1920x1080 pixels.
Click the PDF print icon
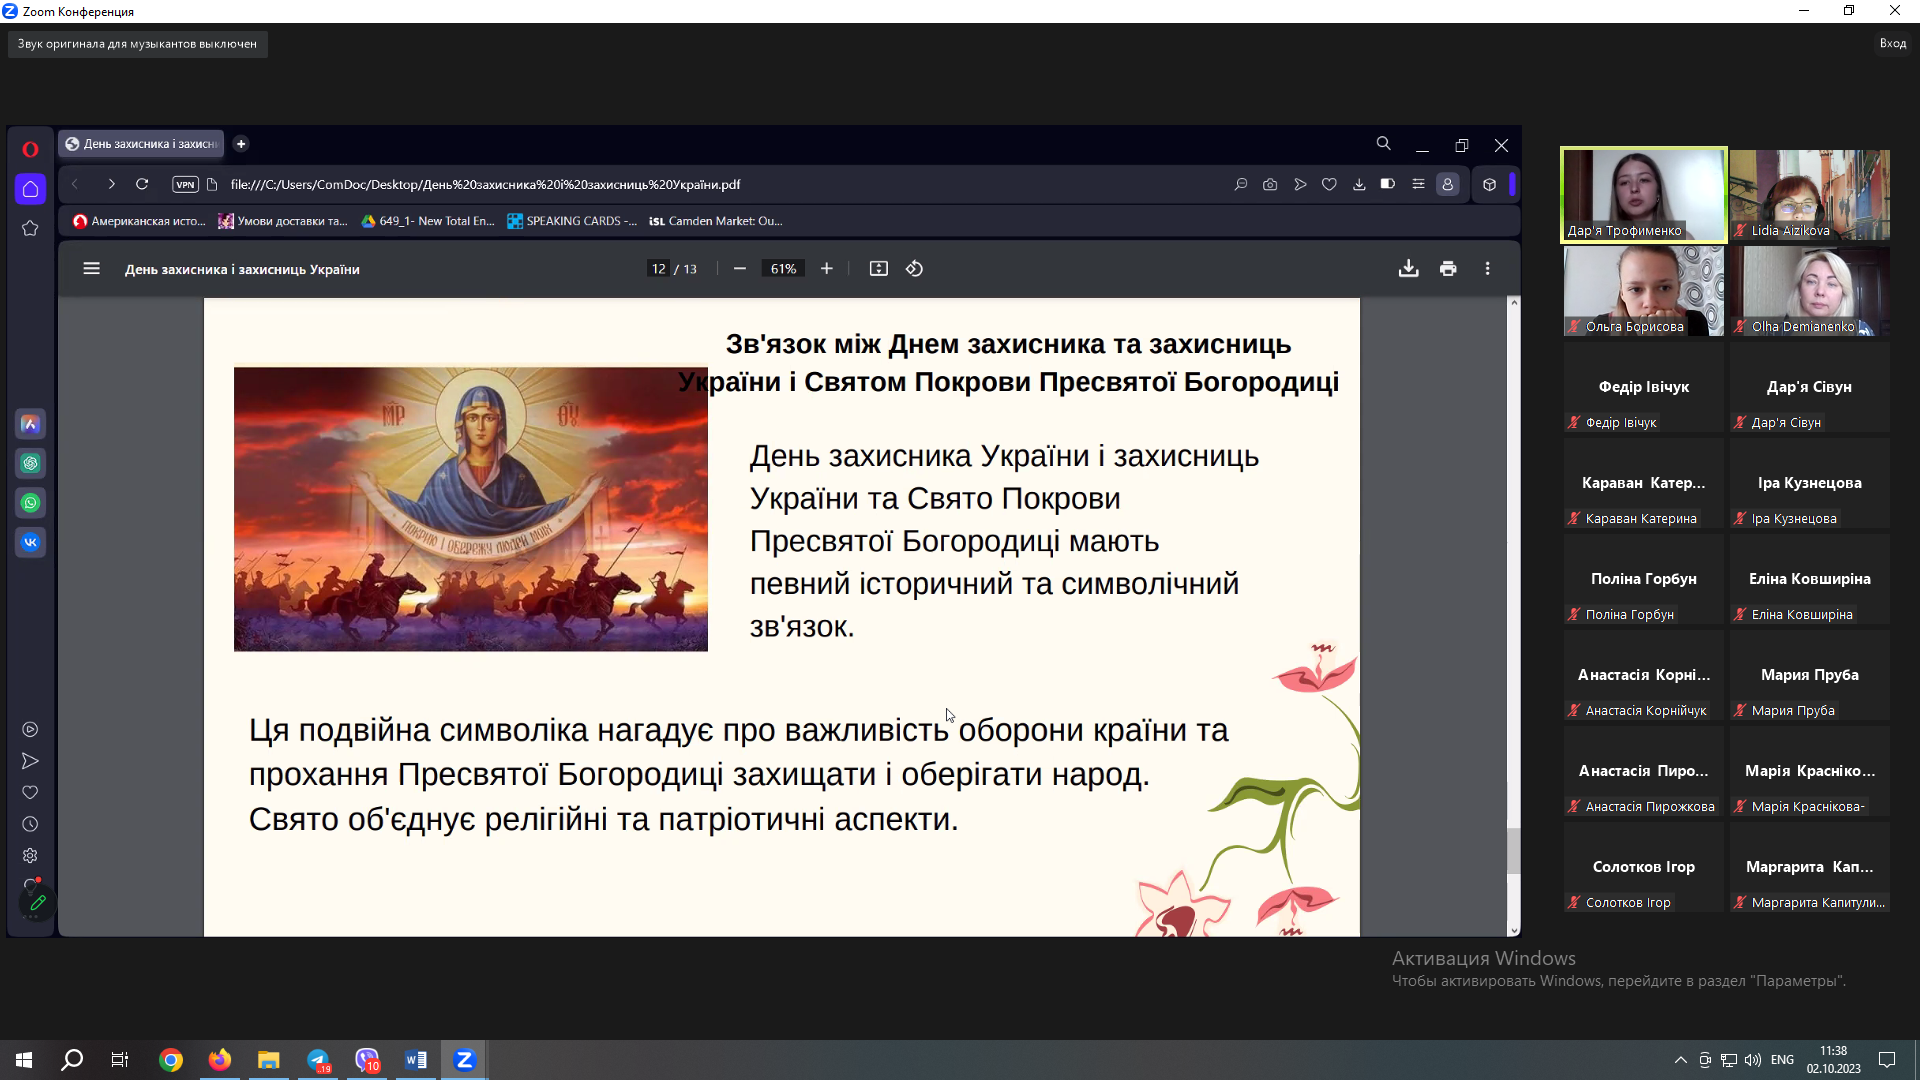coord(1447,269)
